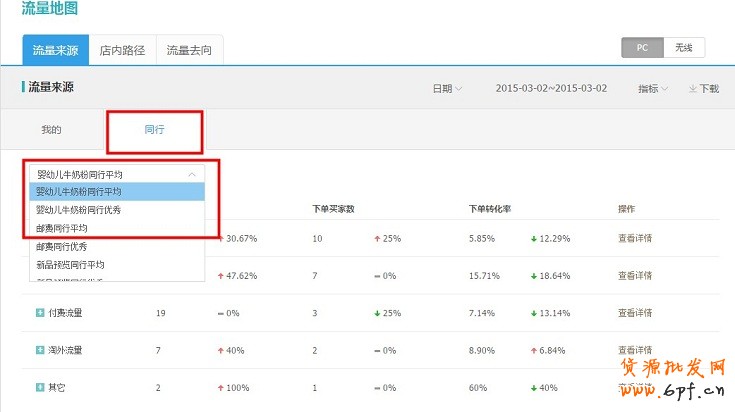Expand the 淘外流量 row plus icon
This screenshot has width=735, height=412.
click(39, 351)
